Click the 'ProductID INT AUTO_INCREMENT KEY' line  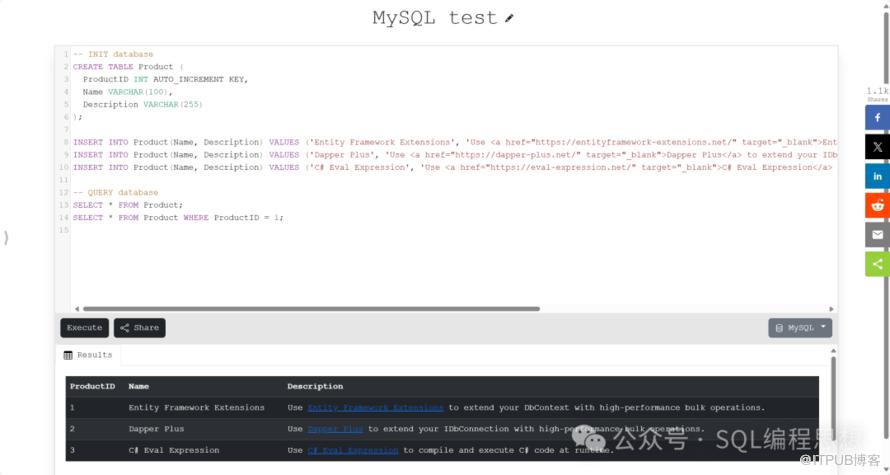pyautogui.click(x=166, y=79)
